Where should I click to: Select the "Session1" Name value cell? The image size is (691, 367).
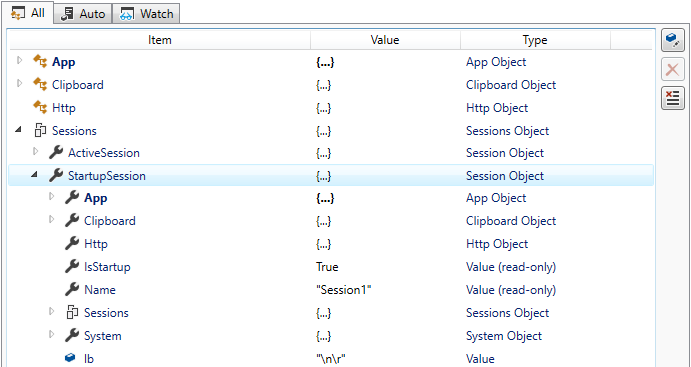tap(344, 290)
